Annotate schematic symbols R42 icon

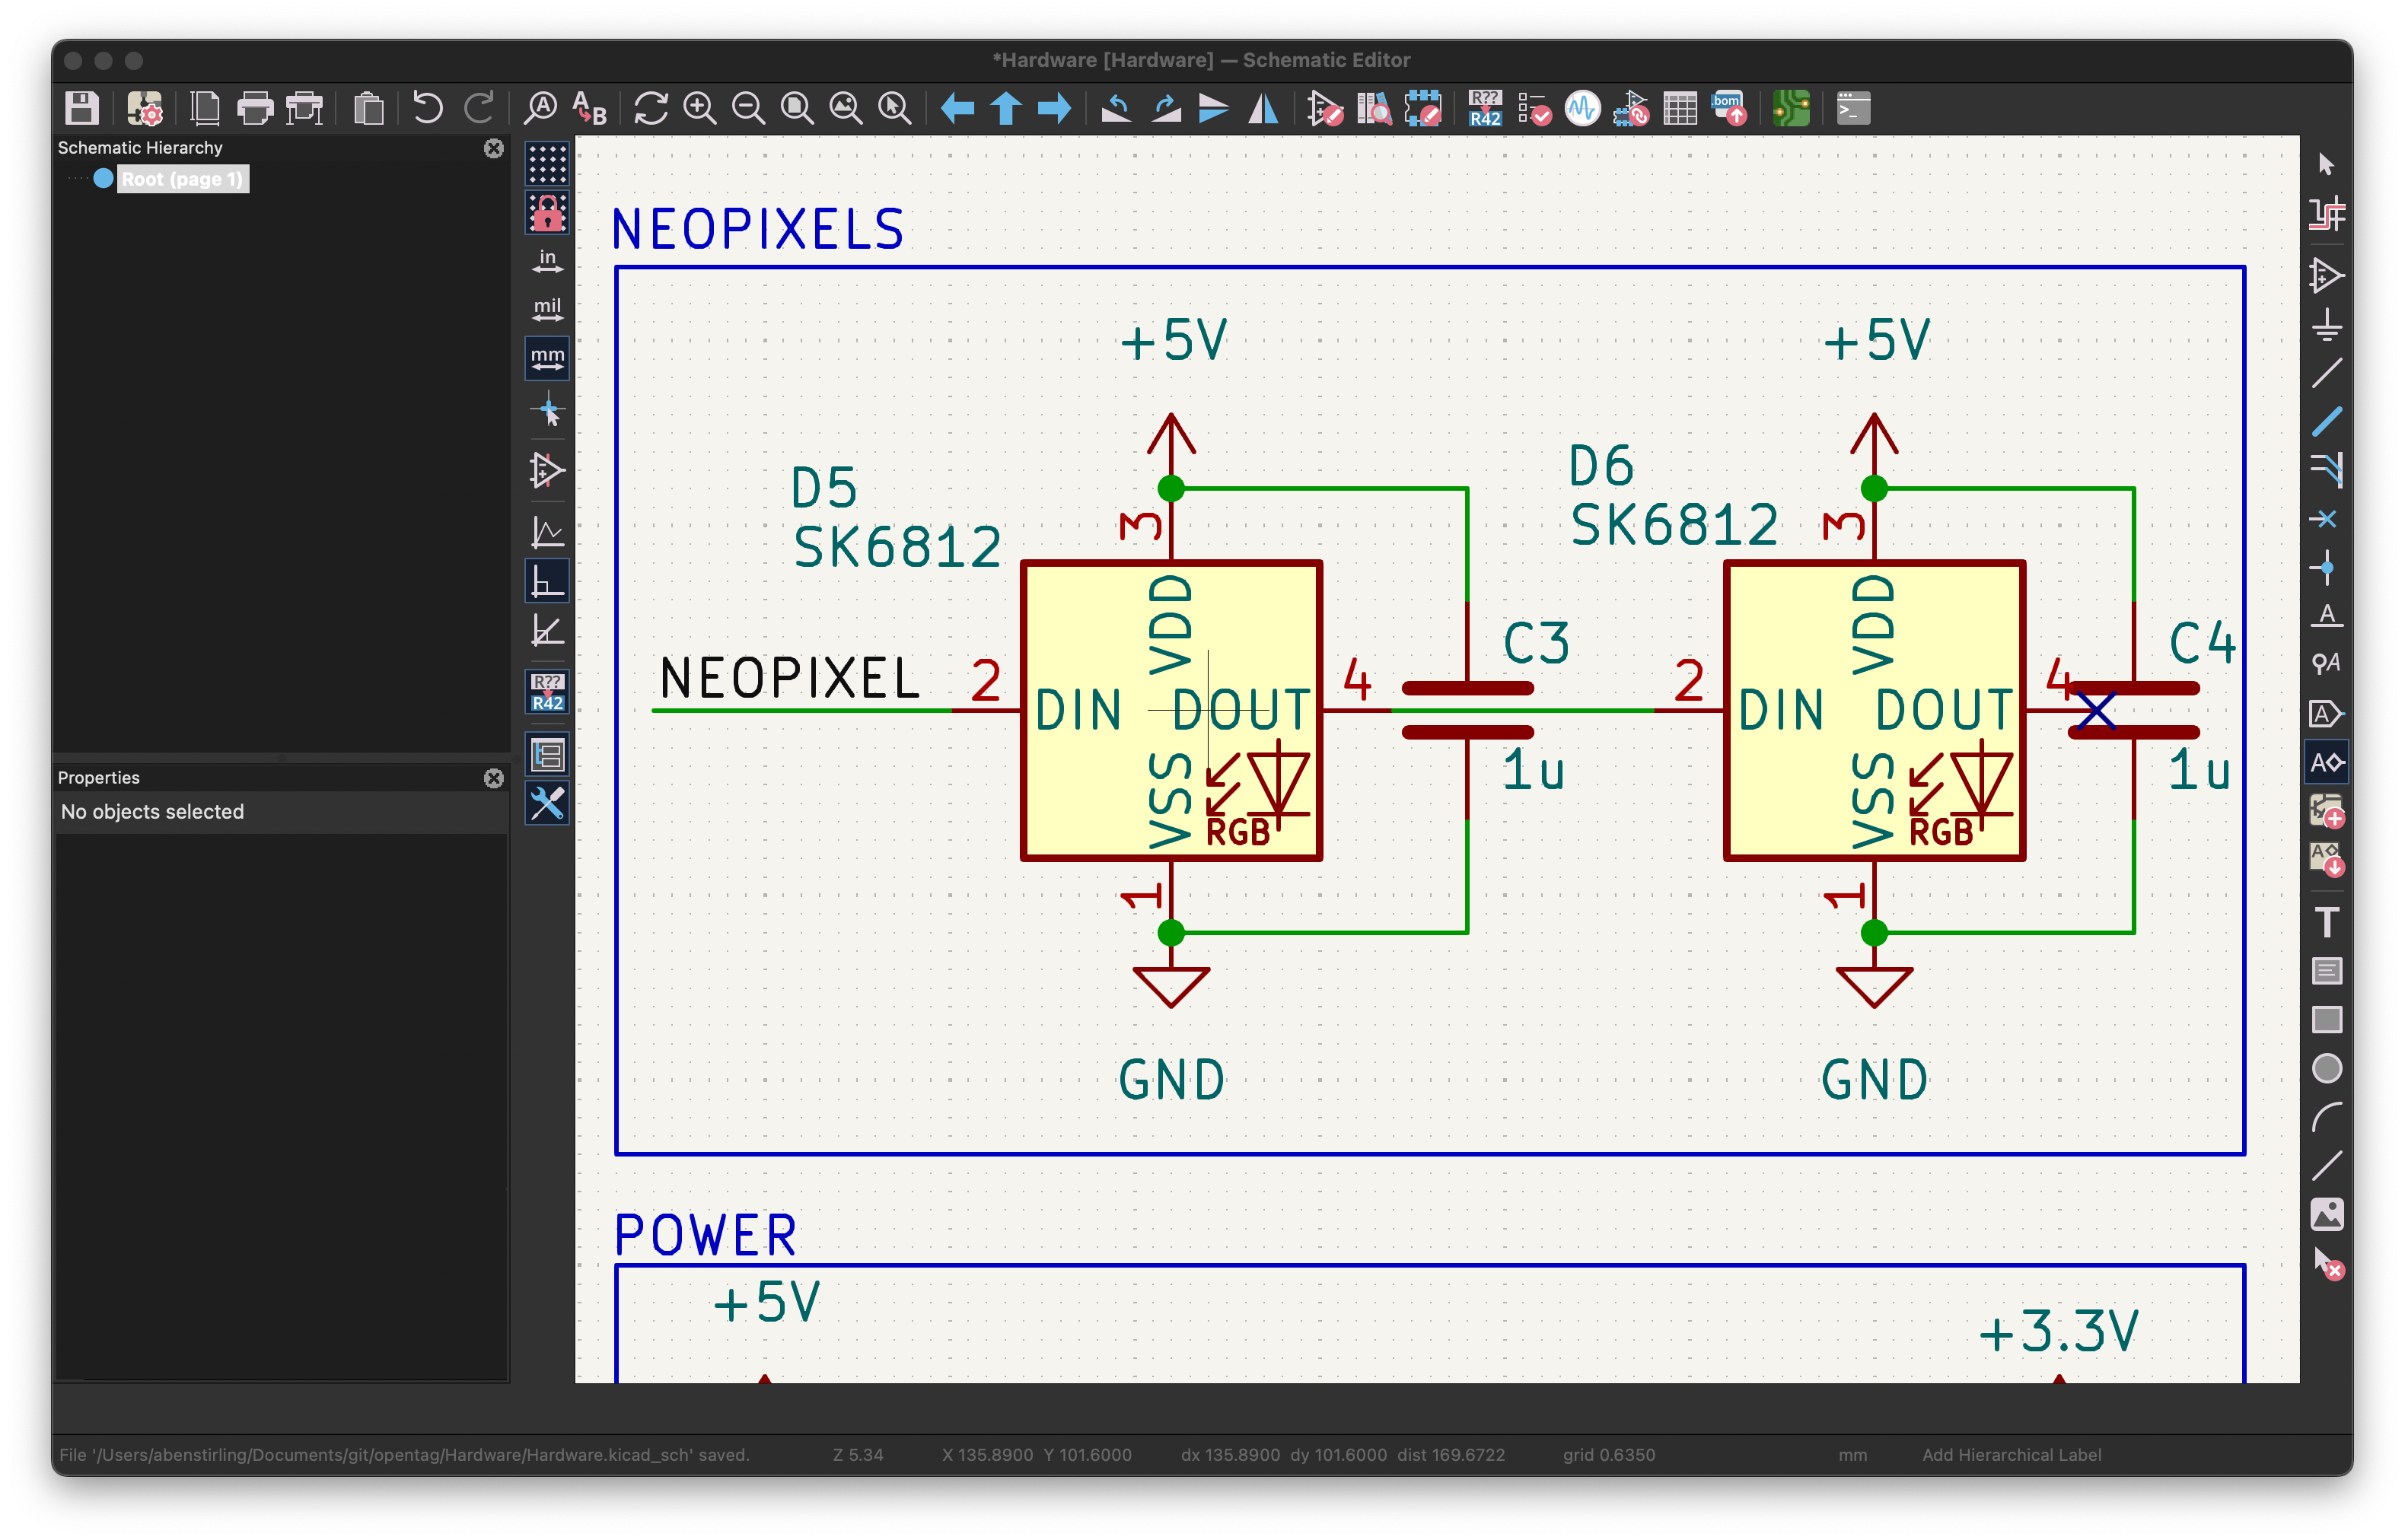[x=1485, y=108]
